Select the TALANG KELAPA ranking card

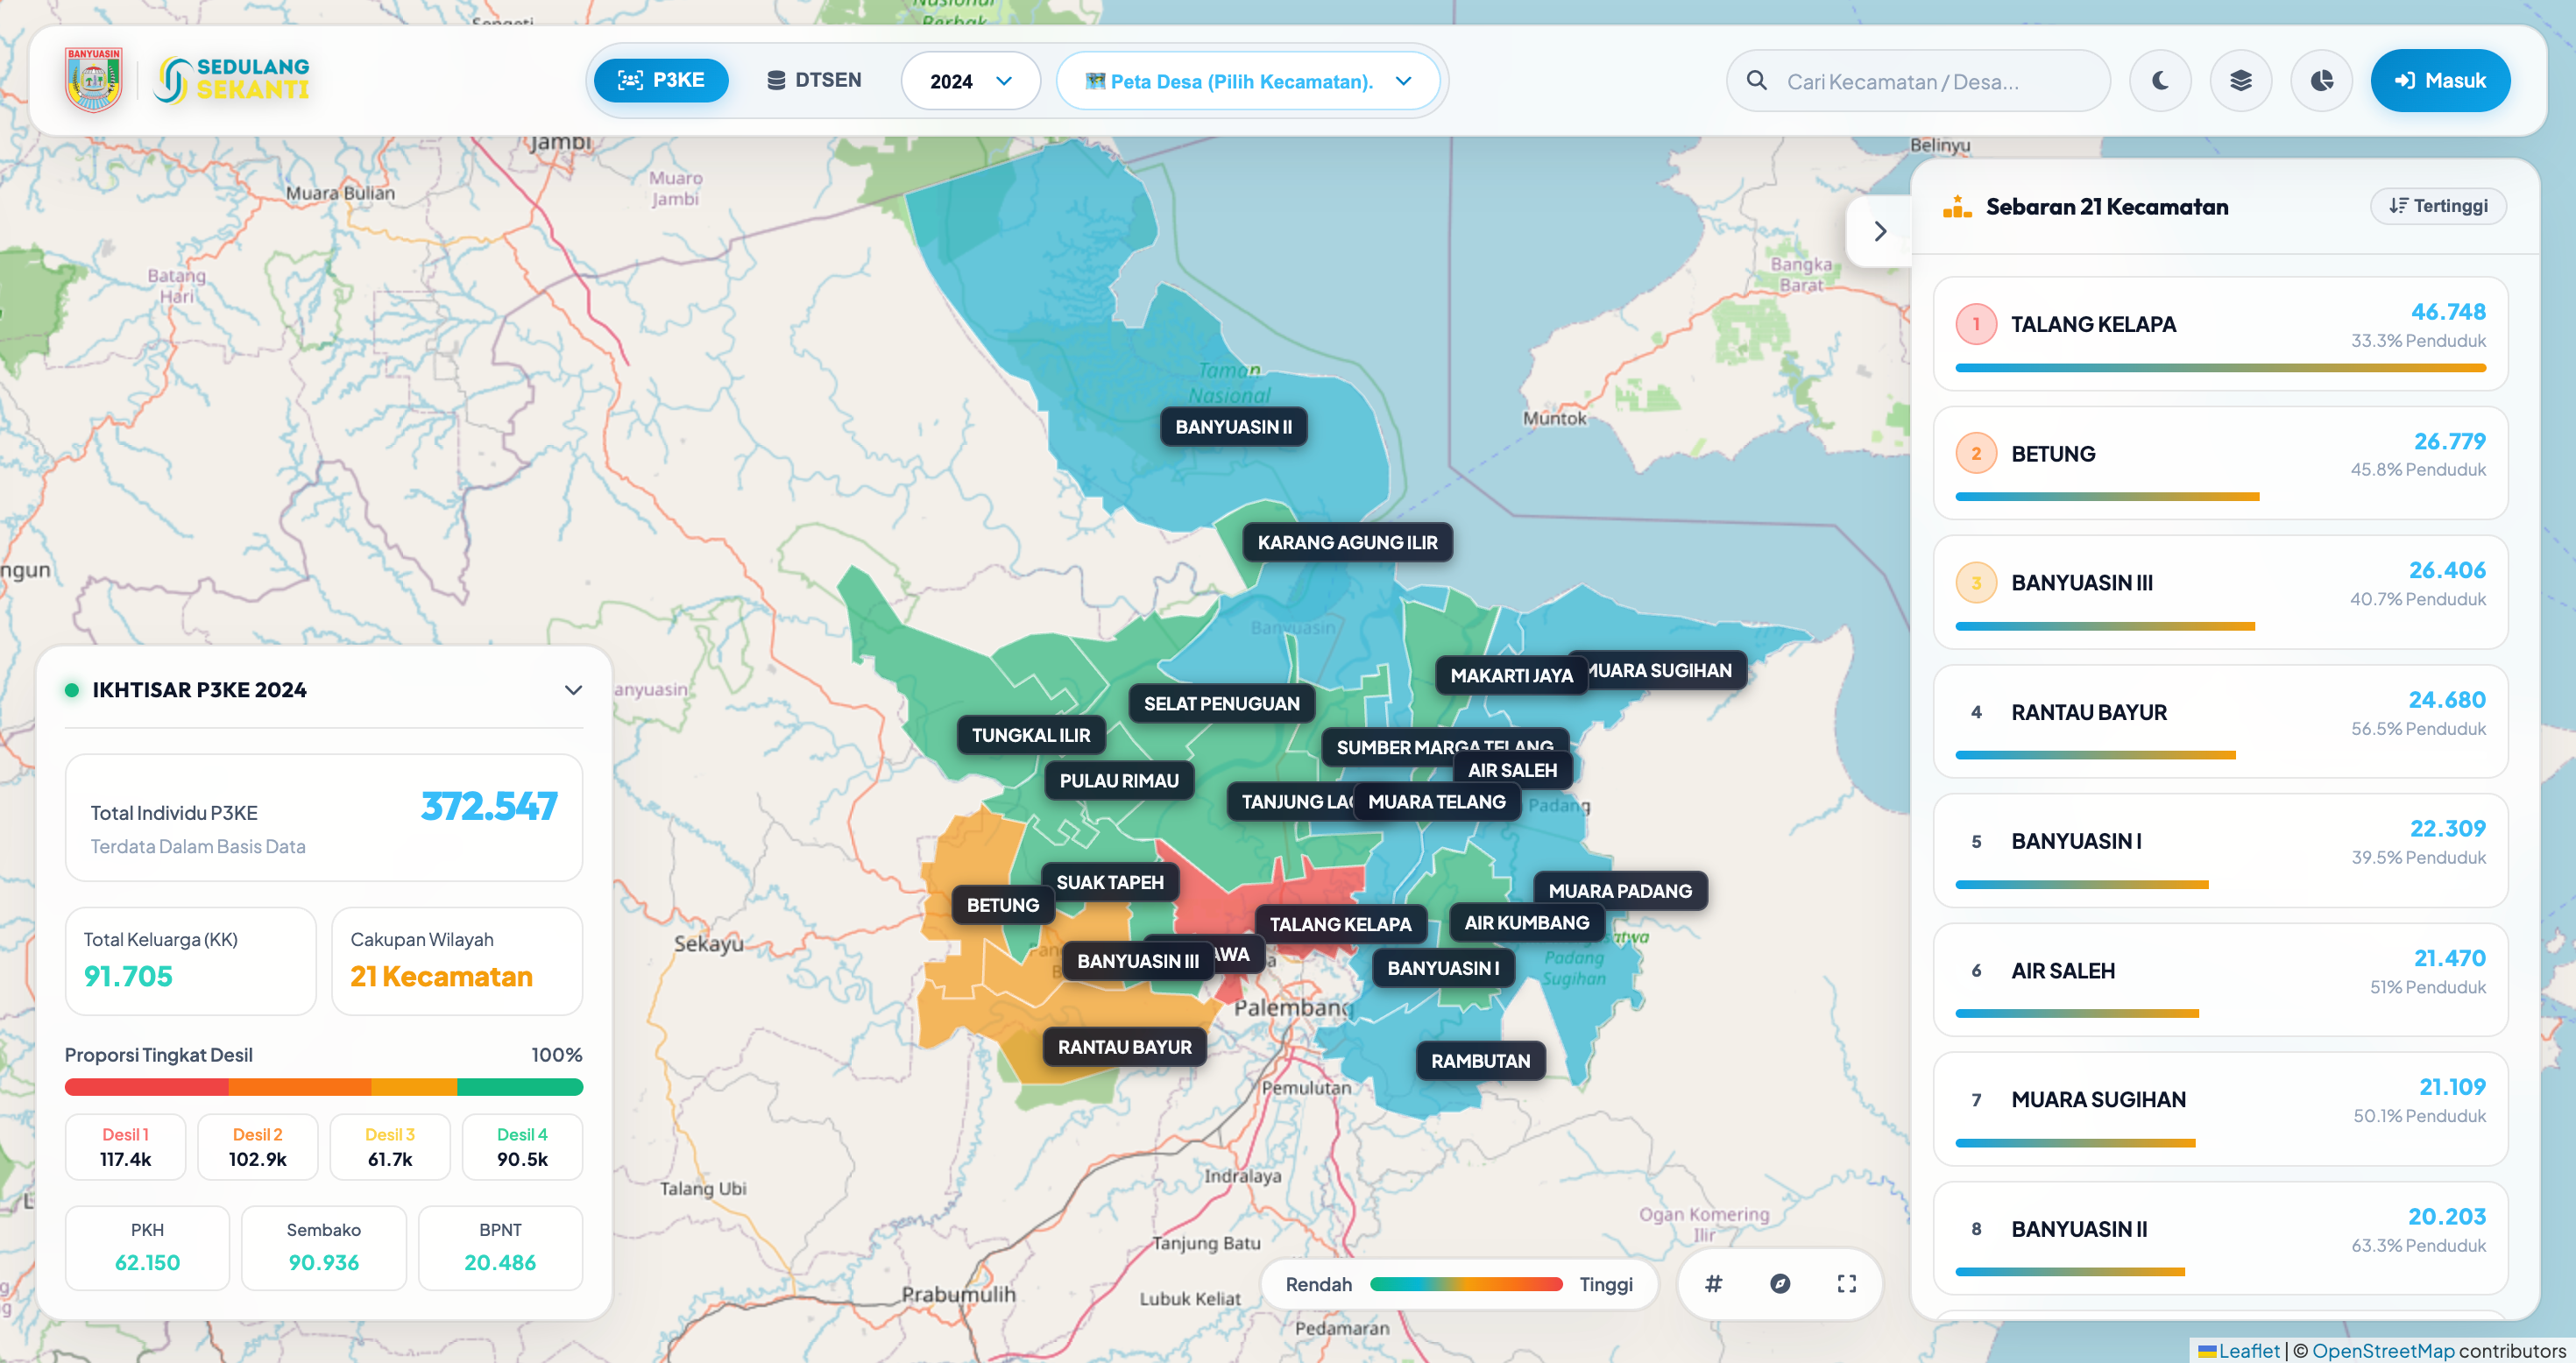point(2220,334)
